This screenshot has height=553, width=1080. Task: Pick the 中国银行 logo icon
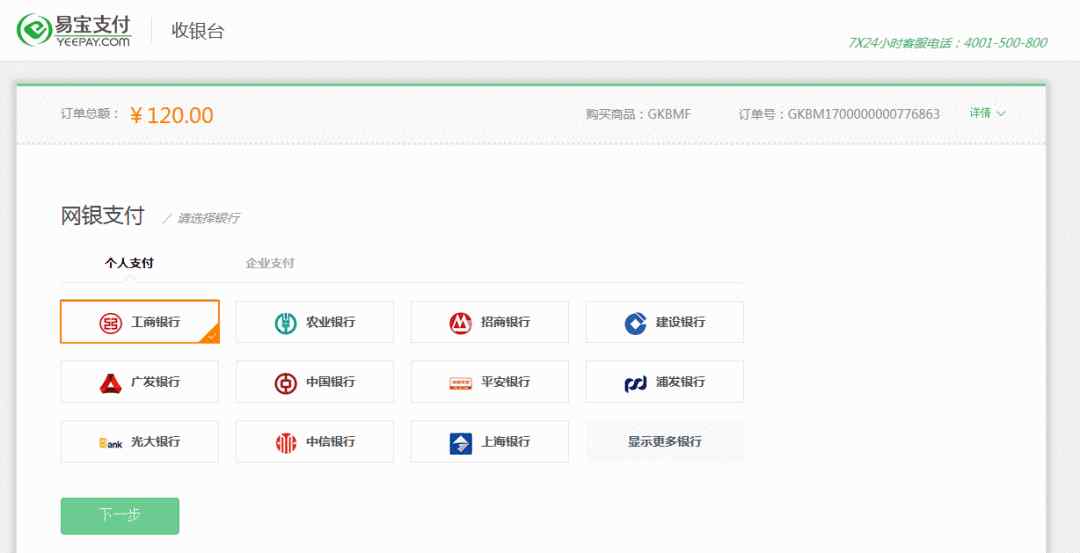[x=286, y=383]
